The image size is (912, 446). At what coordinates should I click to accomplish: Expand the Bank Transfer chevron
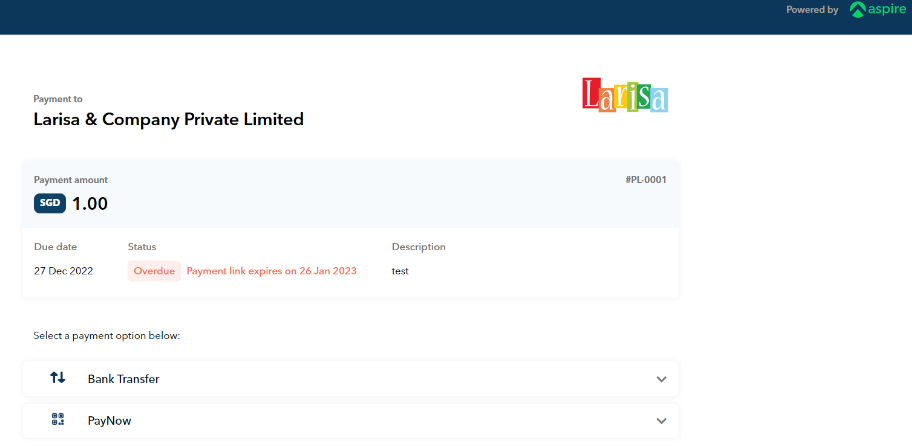pyautogui.click(x=661, y=379)
